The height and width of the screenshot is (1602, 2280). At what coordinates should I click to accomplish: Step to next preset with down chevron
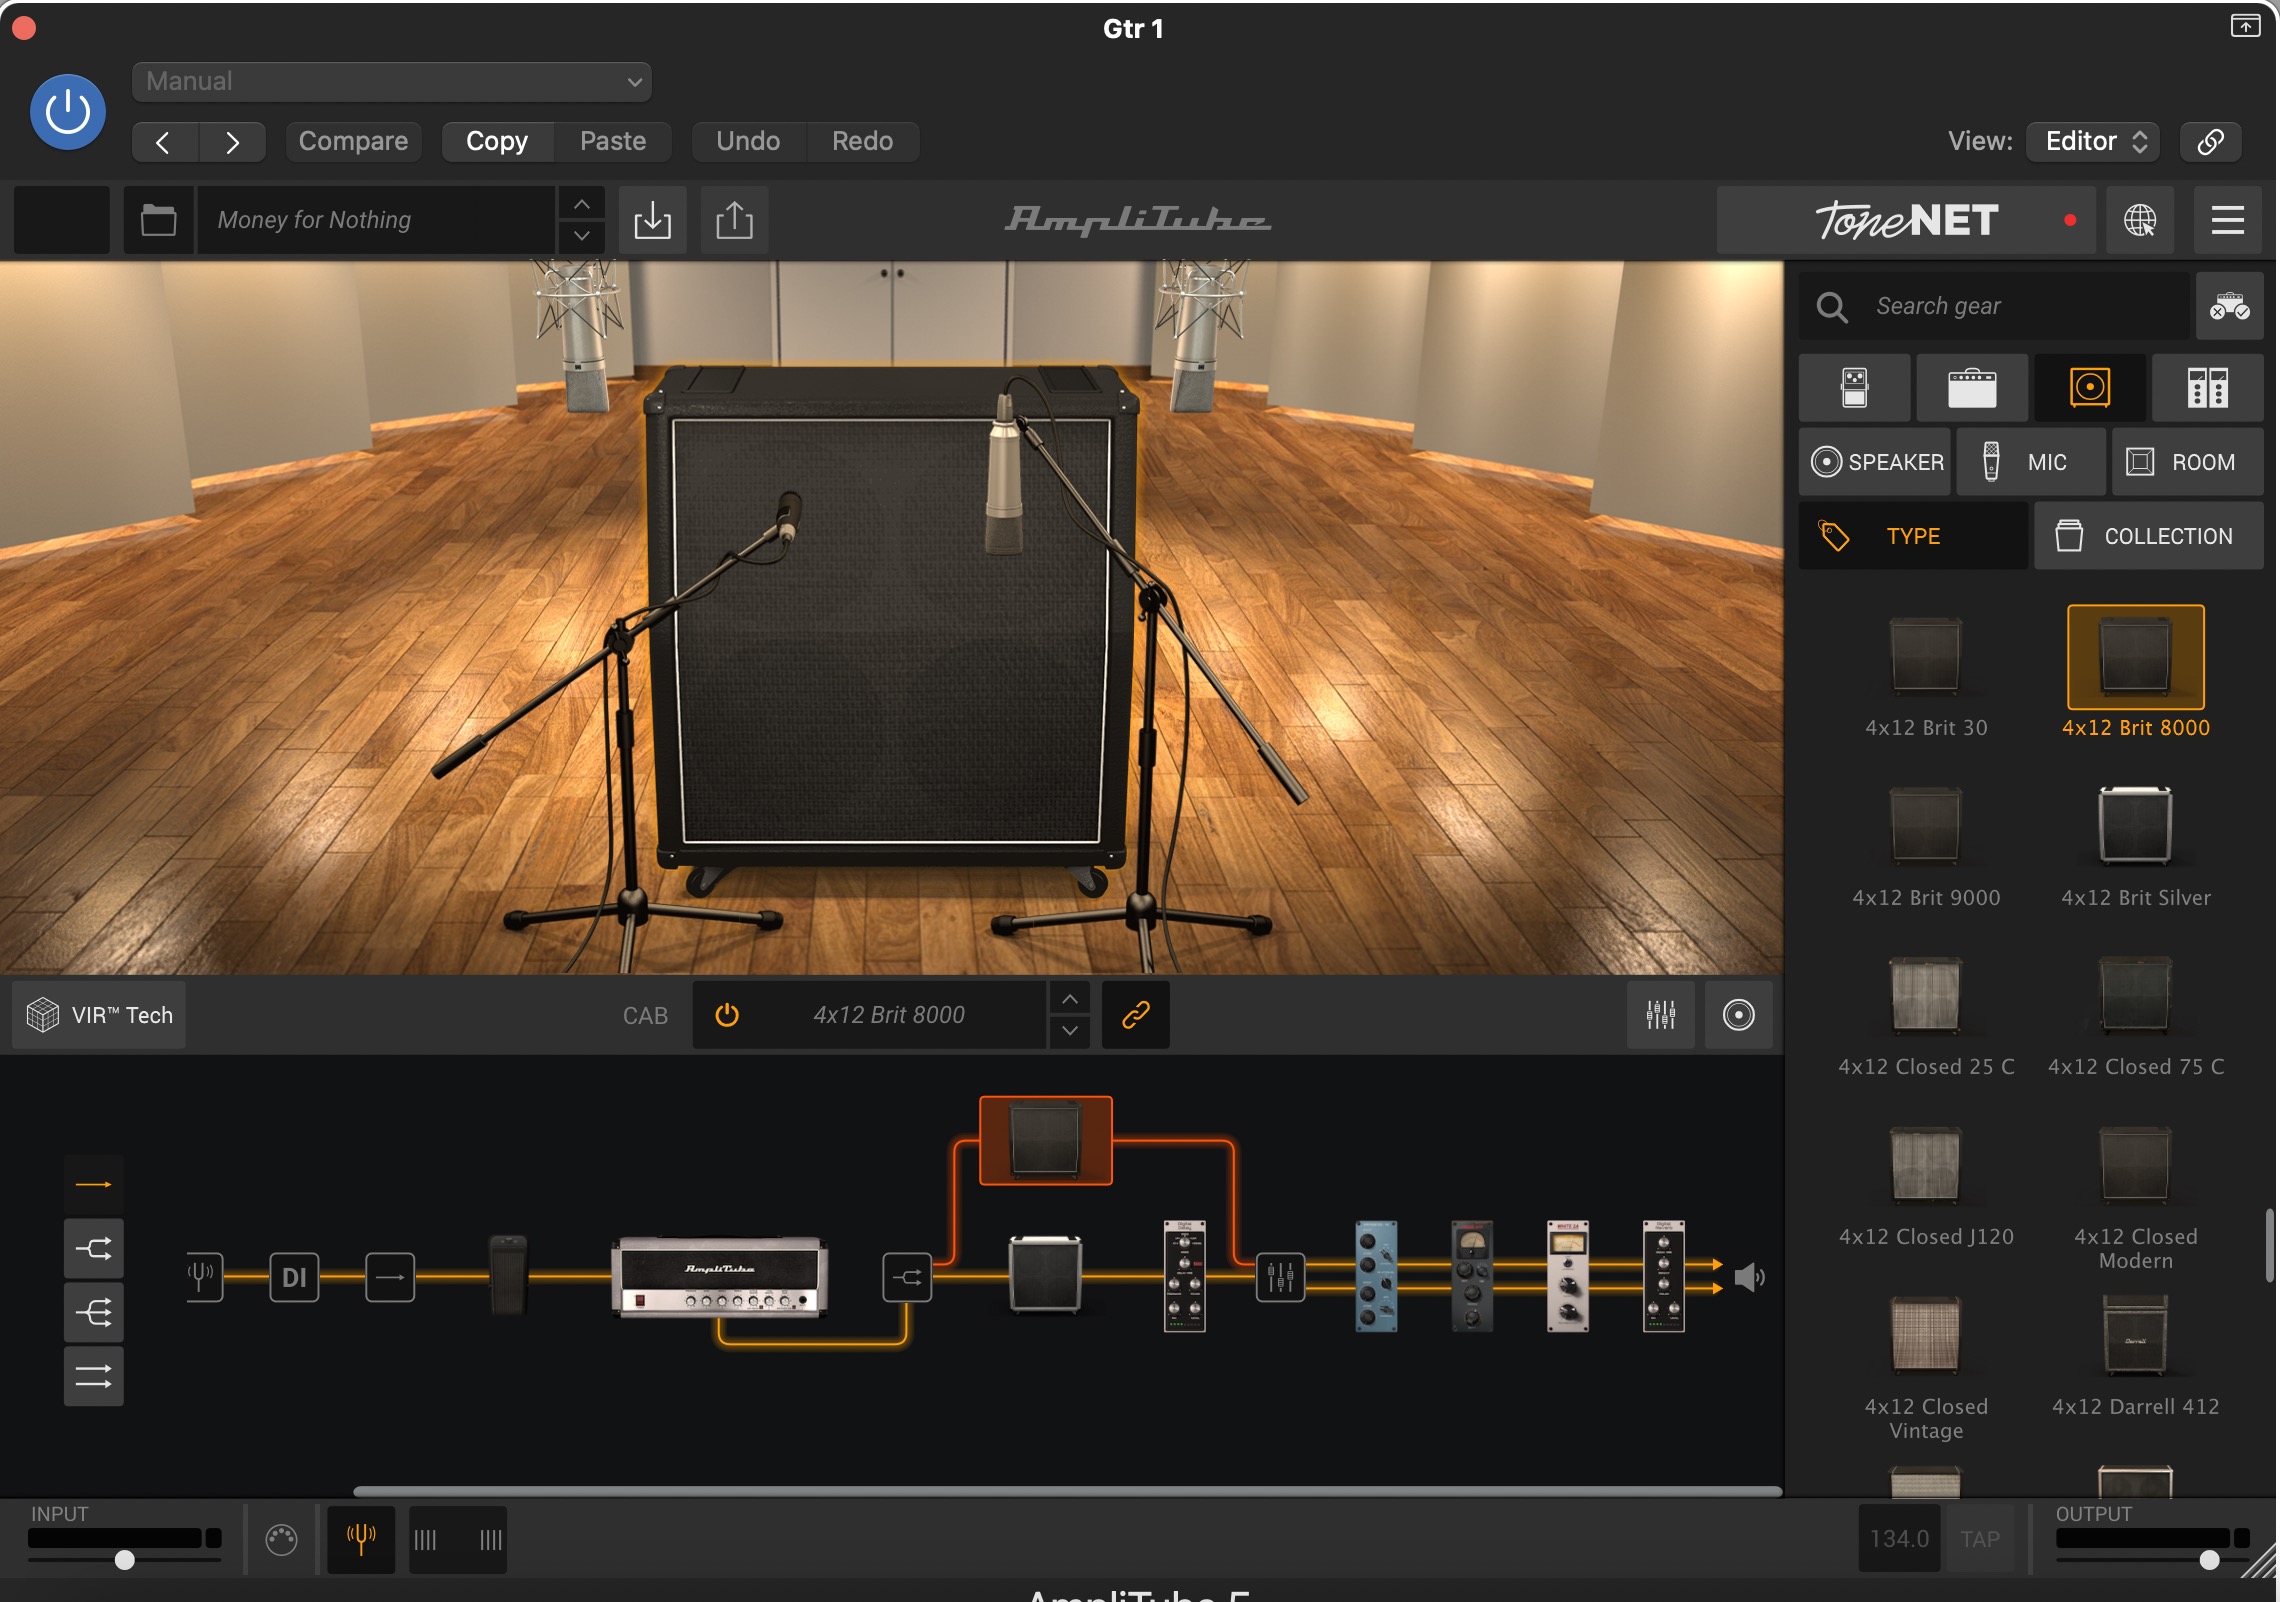click(x=581, y=236)
